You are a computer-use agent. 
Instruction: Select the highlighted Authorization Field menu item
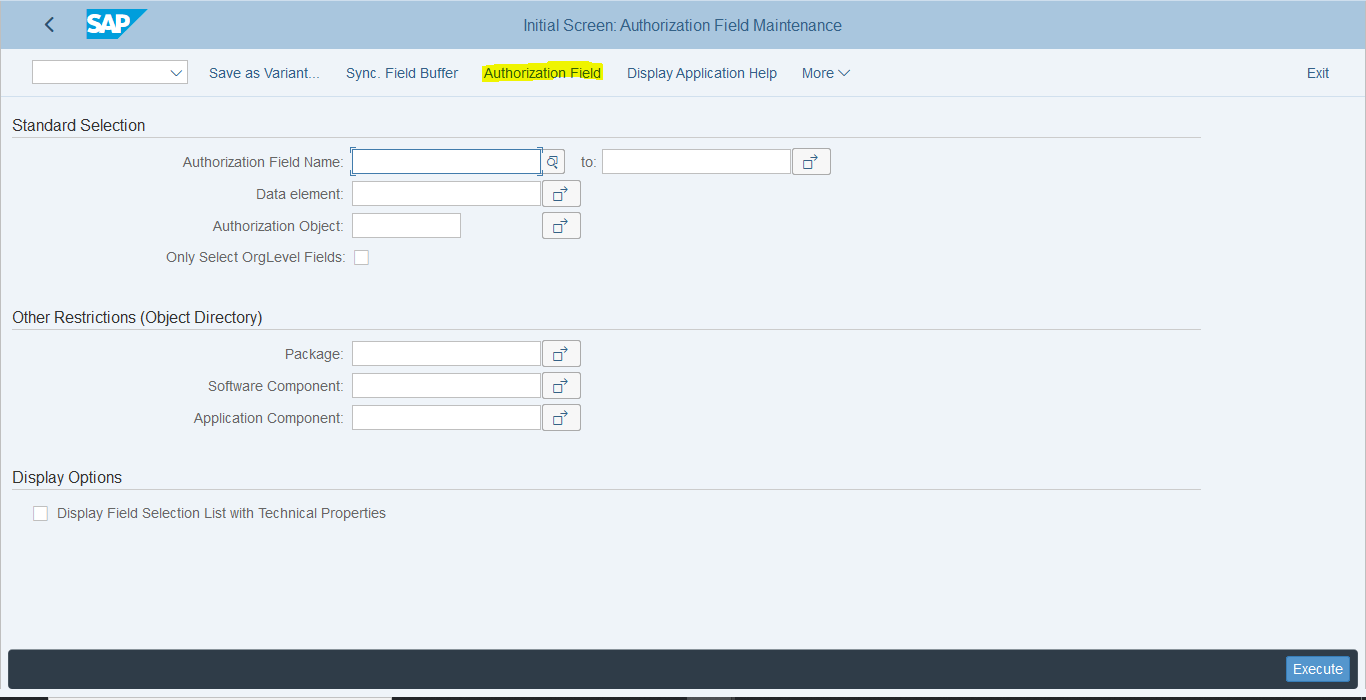pyautogui.click(x=541, y=72)
